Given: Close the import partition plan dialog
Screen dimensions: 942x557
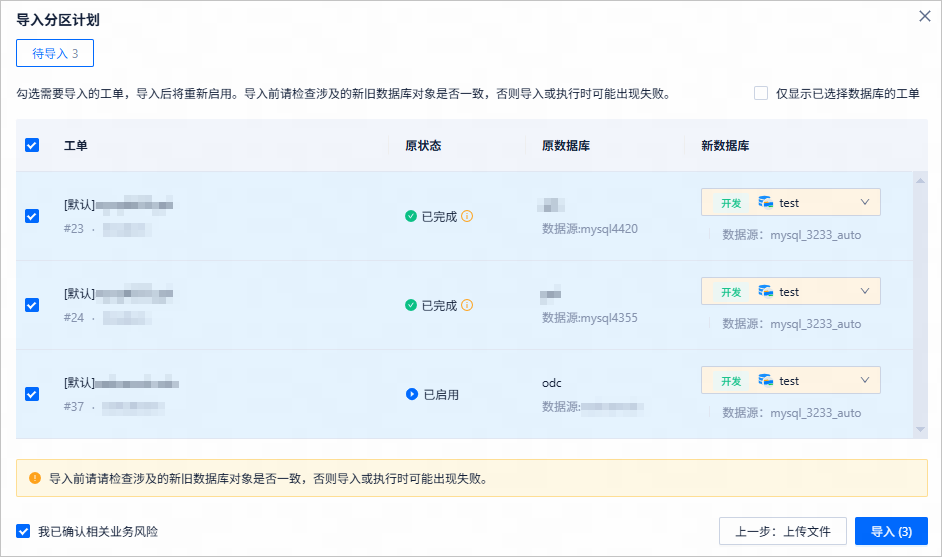Looking at the screenshot, I should point(925,16).
